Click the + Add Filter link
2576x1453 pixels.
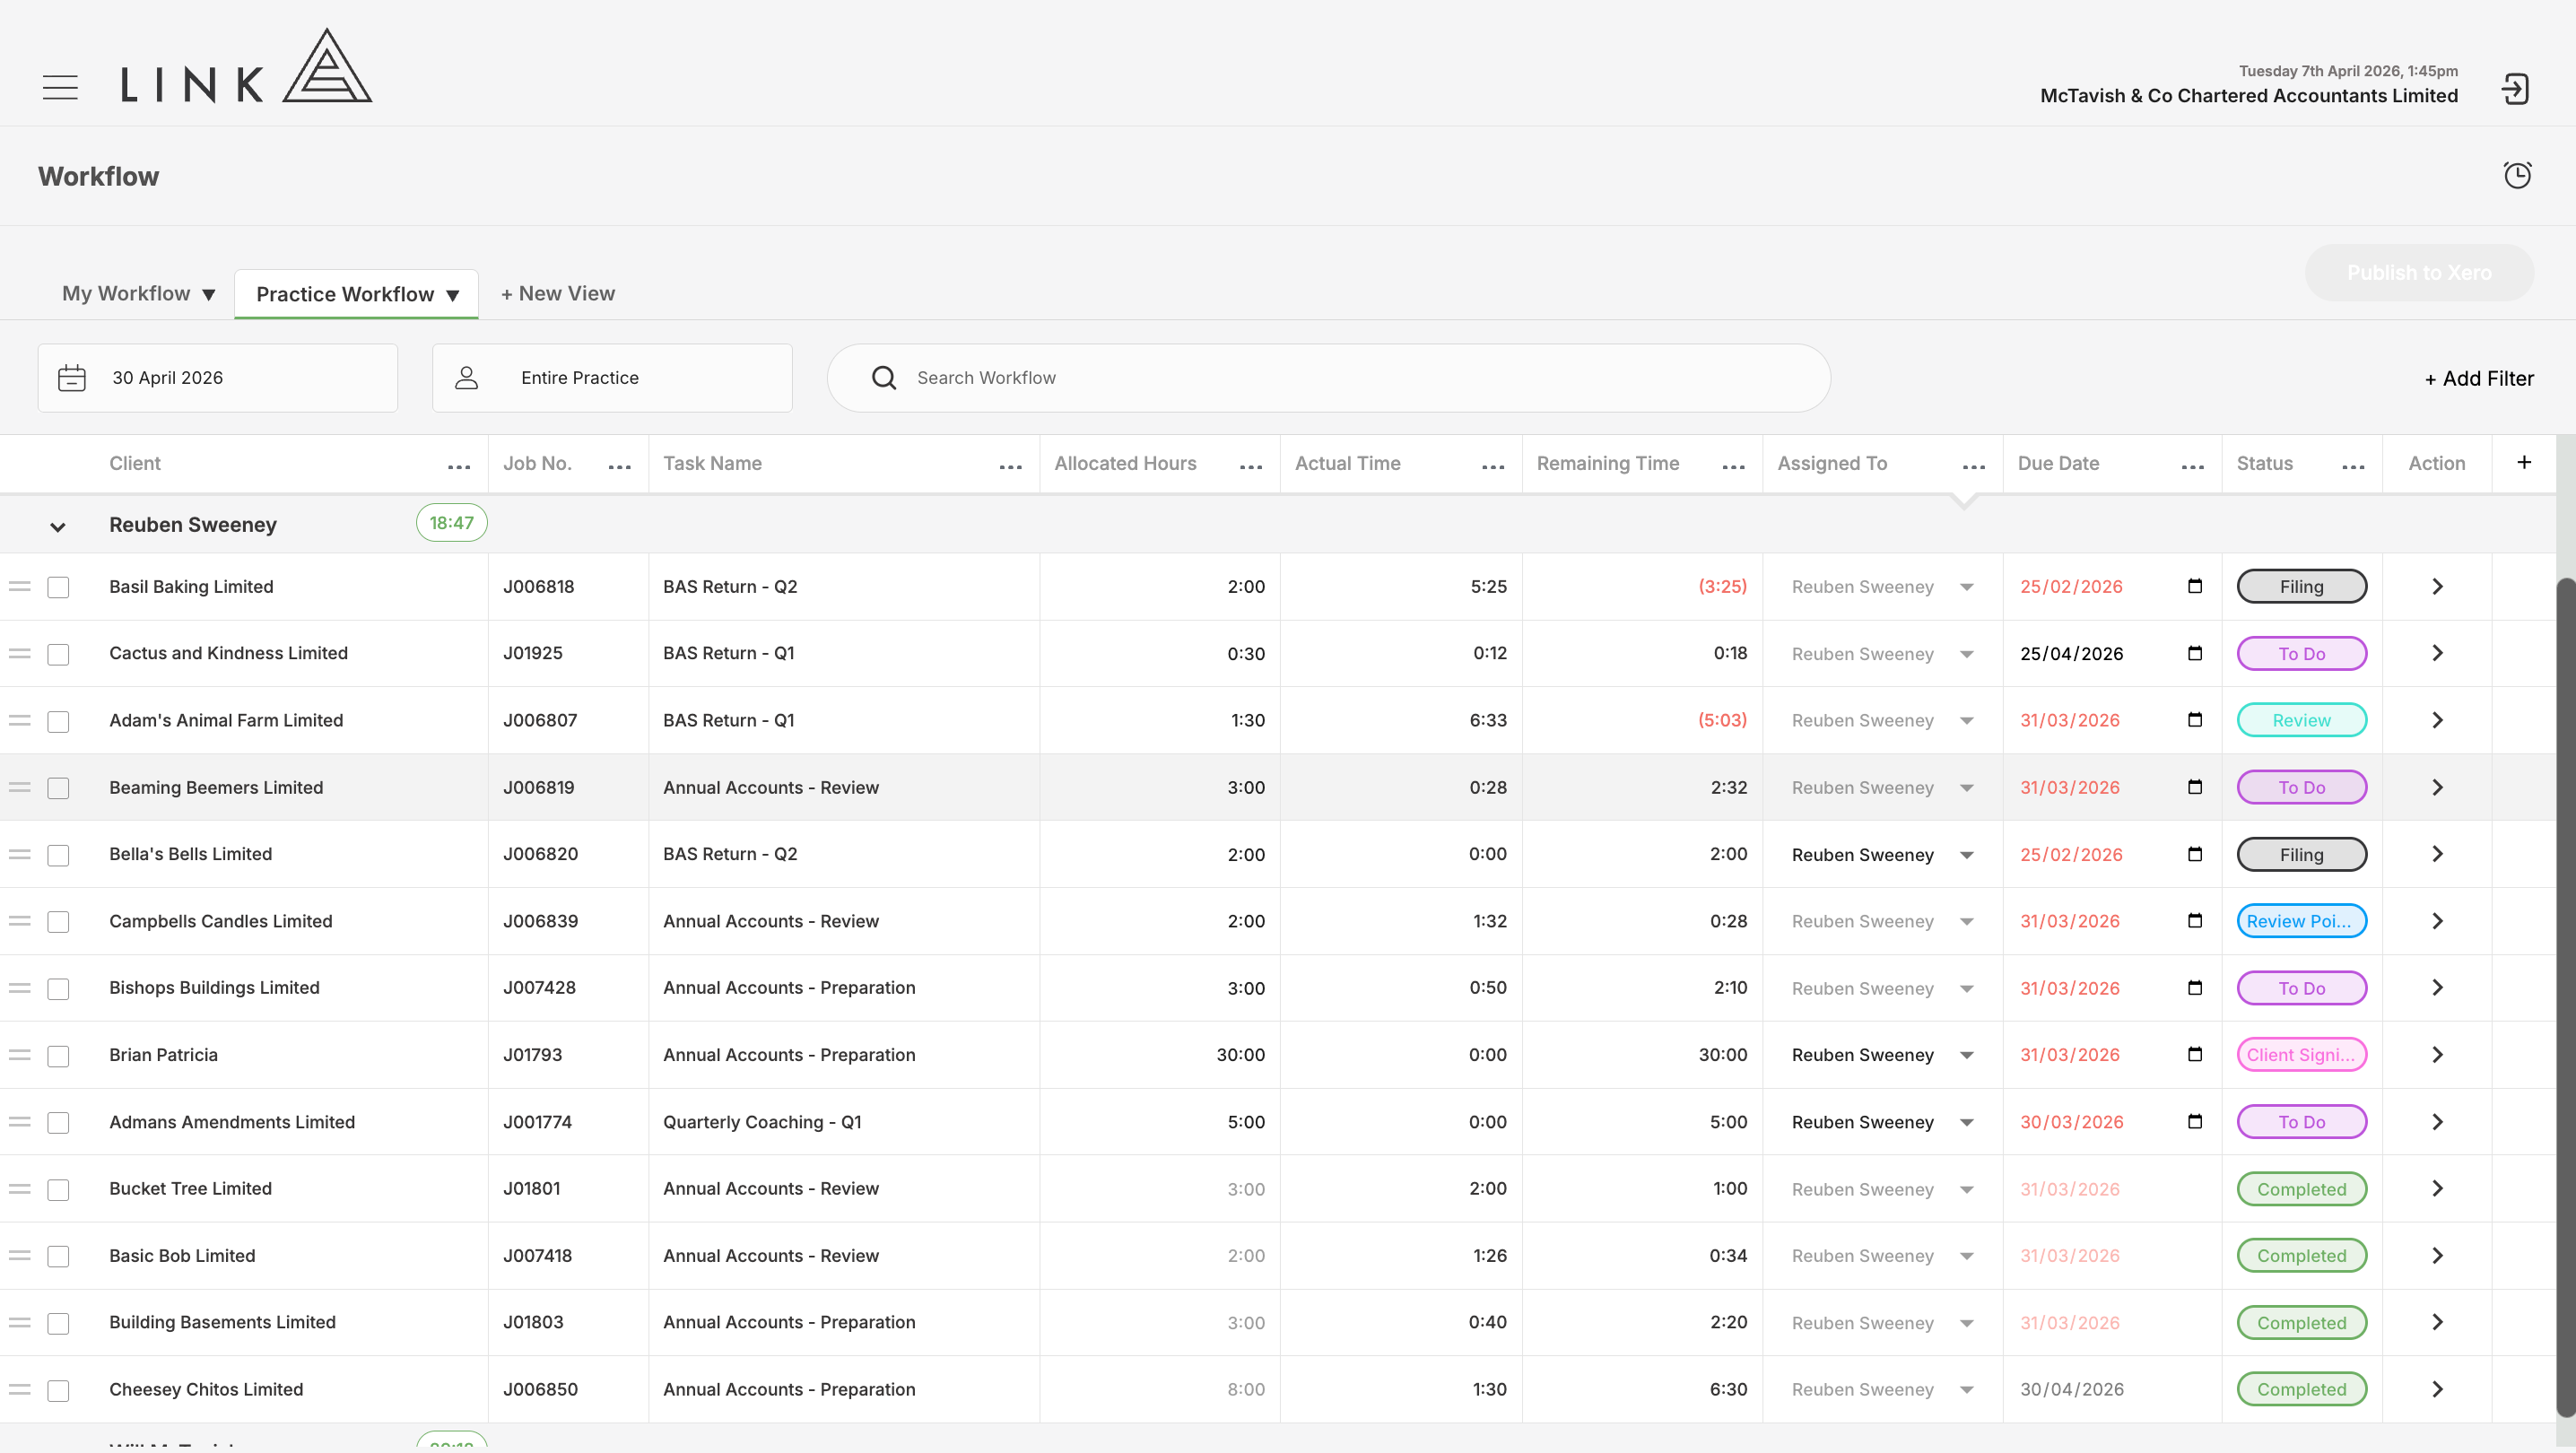coord(2479,378)
